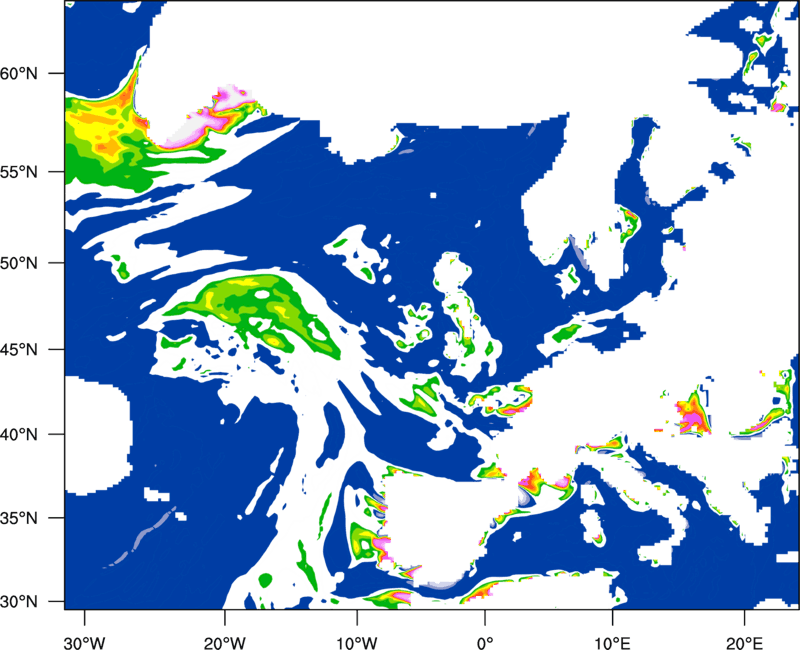The image size is (800, 650).
Task: Click the 40°N latitude label
Action: pyautogui.click(x=19, y=435)
